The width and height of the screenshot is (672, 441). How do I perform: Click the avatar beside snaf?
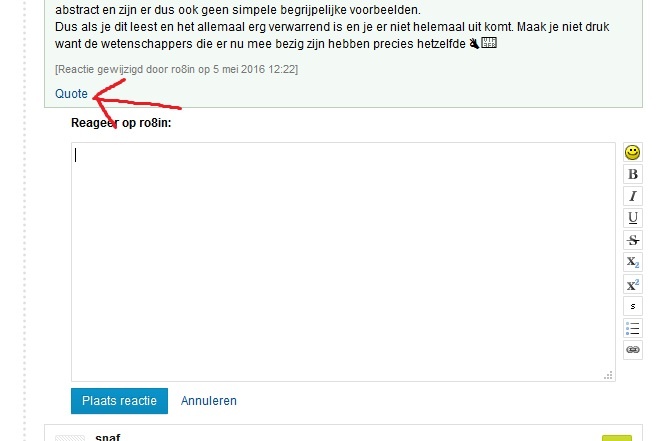point(70,438)
